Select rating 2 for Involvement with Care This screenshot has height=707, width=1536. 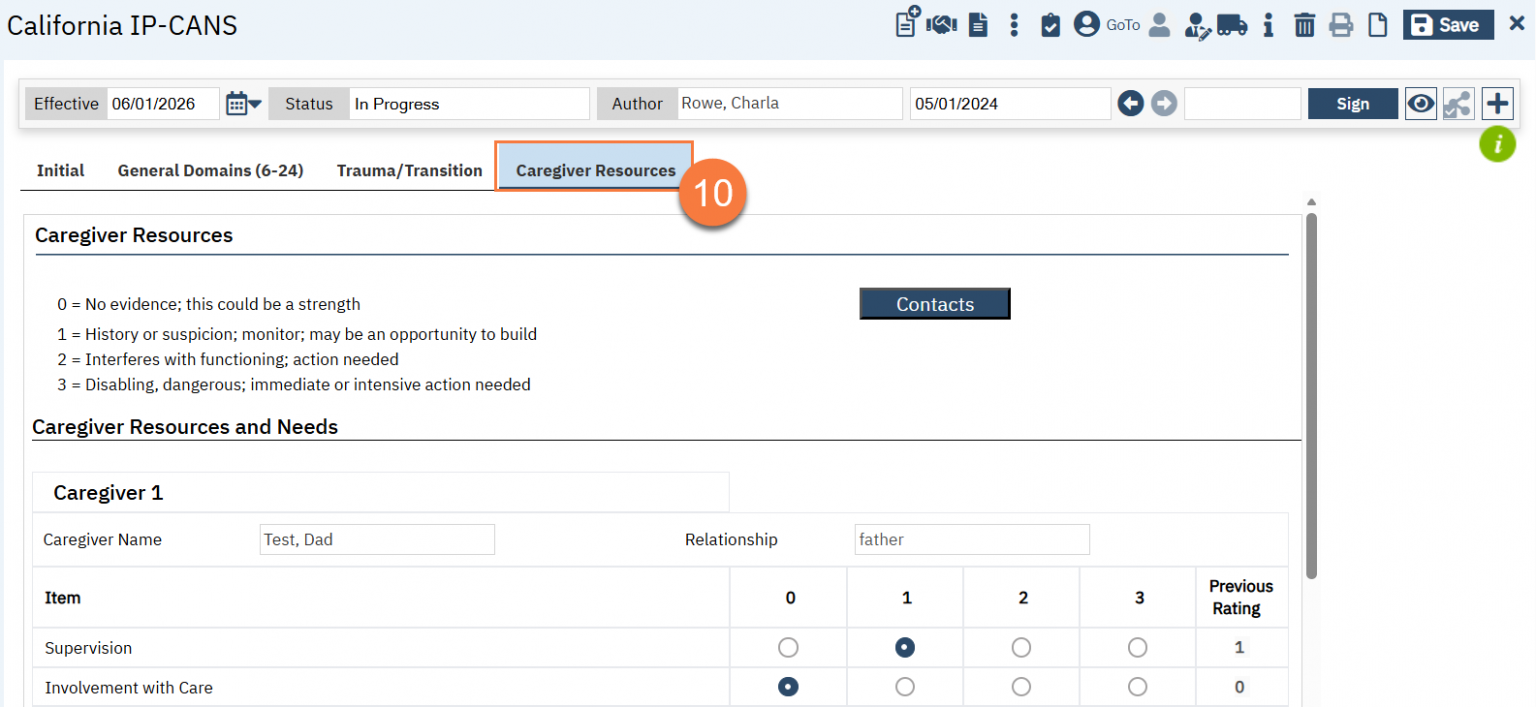tap(1021, 687)
